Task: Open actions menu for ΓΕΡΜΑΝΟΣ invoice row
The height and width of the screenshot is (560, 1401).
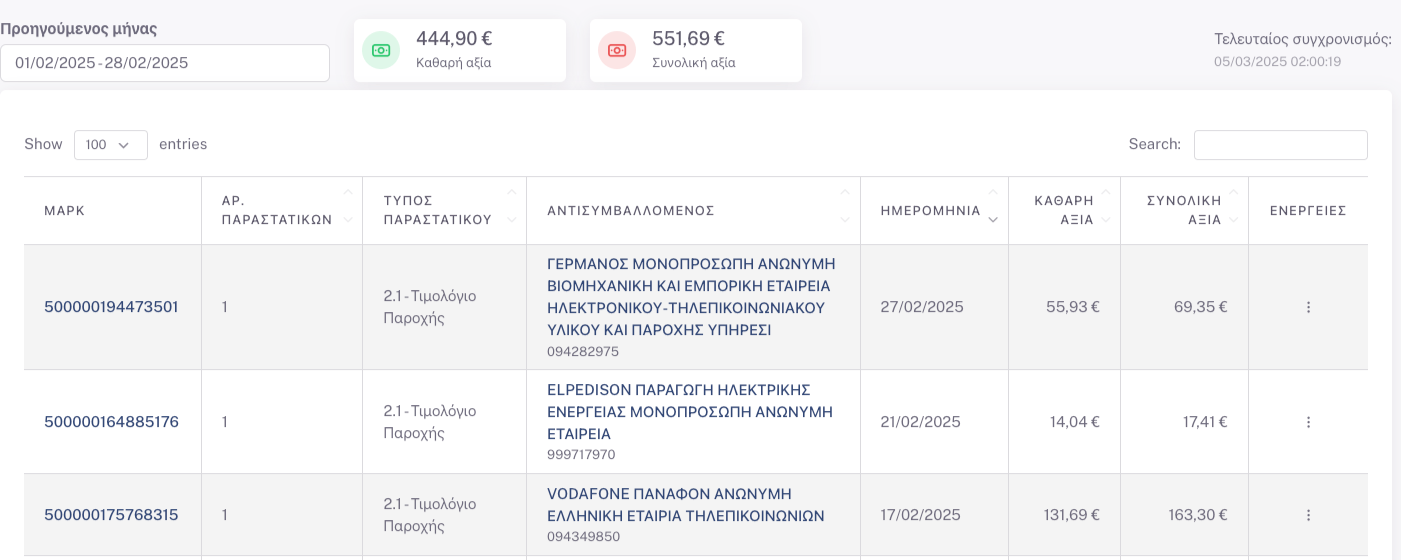Action: (x=1308, y=307)
